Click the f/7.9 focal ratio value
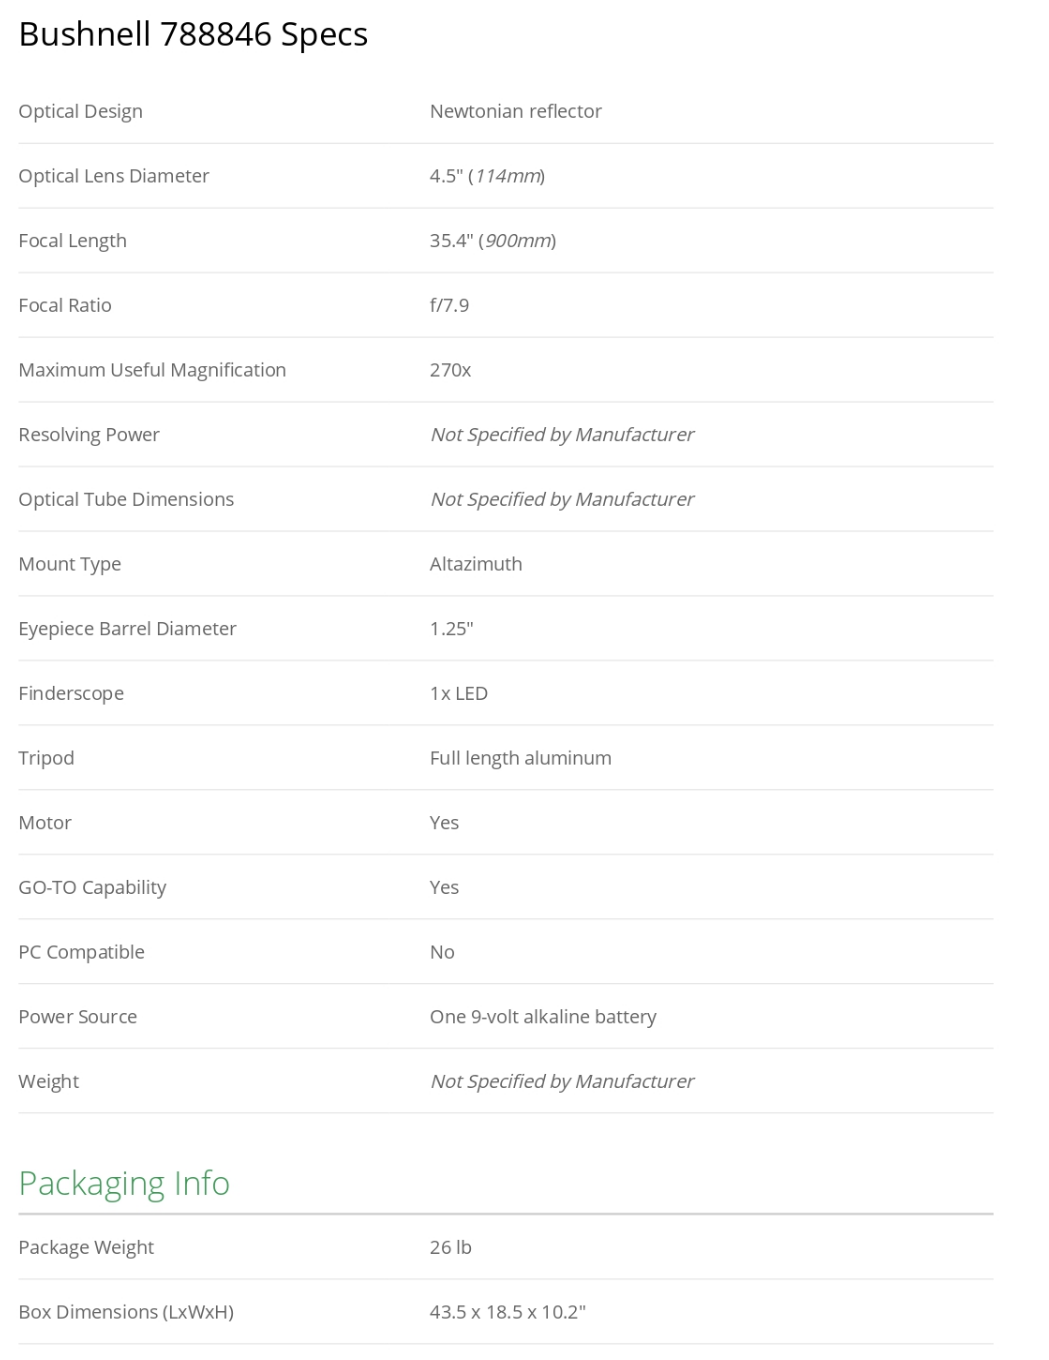The width and height of the screenshot is (1049, 1360). pyautogui.click(x=449, y=305)
